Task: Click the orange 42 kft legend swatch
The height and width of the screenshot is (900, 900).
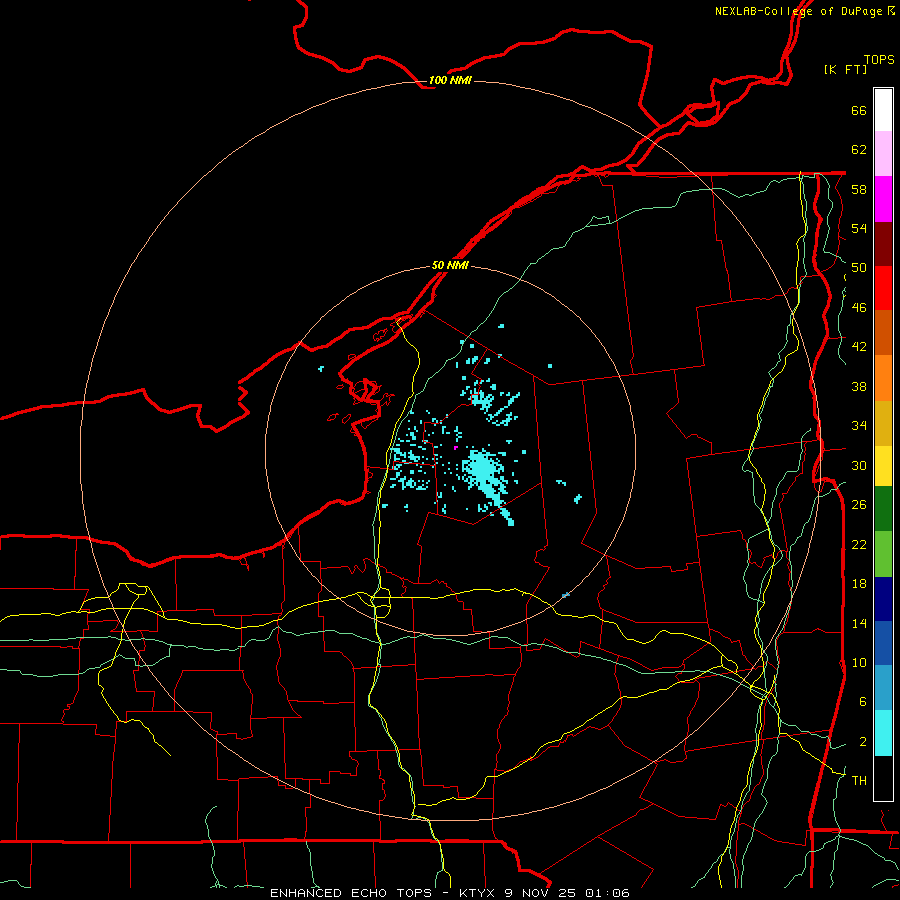Action: (883, 378)
